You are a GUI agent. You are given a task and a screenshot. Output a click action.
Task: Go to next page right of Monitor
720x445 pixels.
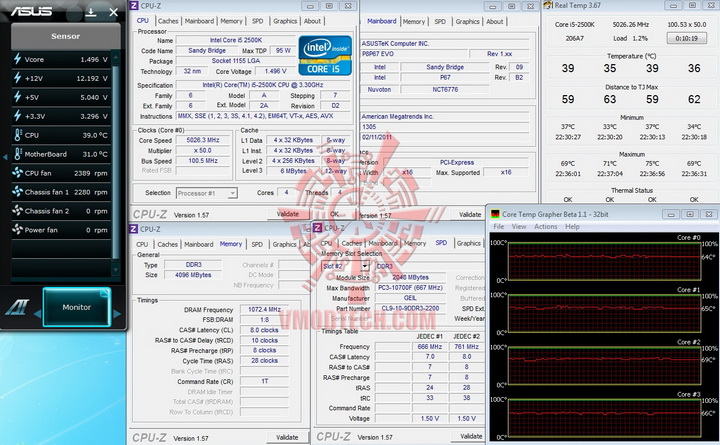(117, 314)
